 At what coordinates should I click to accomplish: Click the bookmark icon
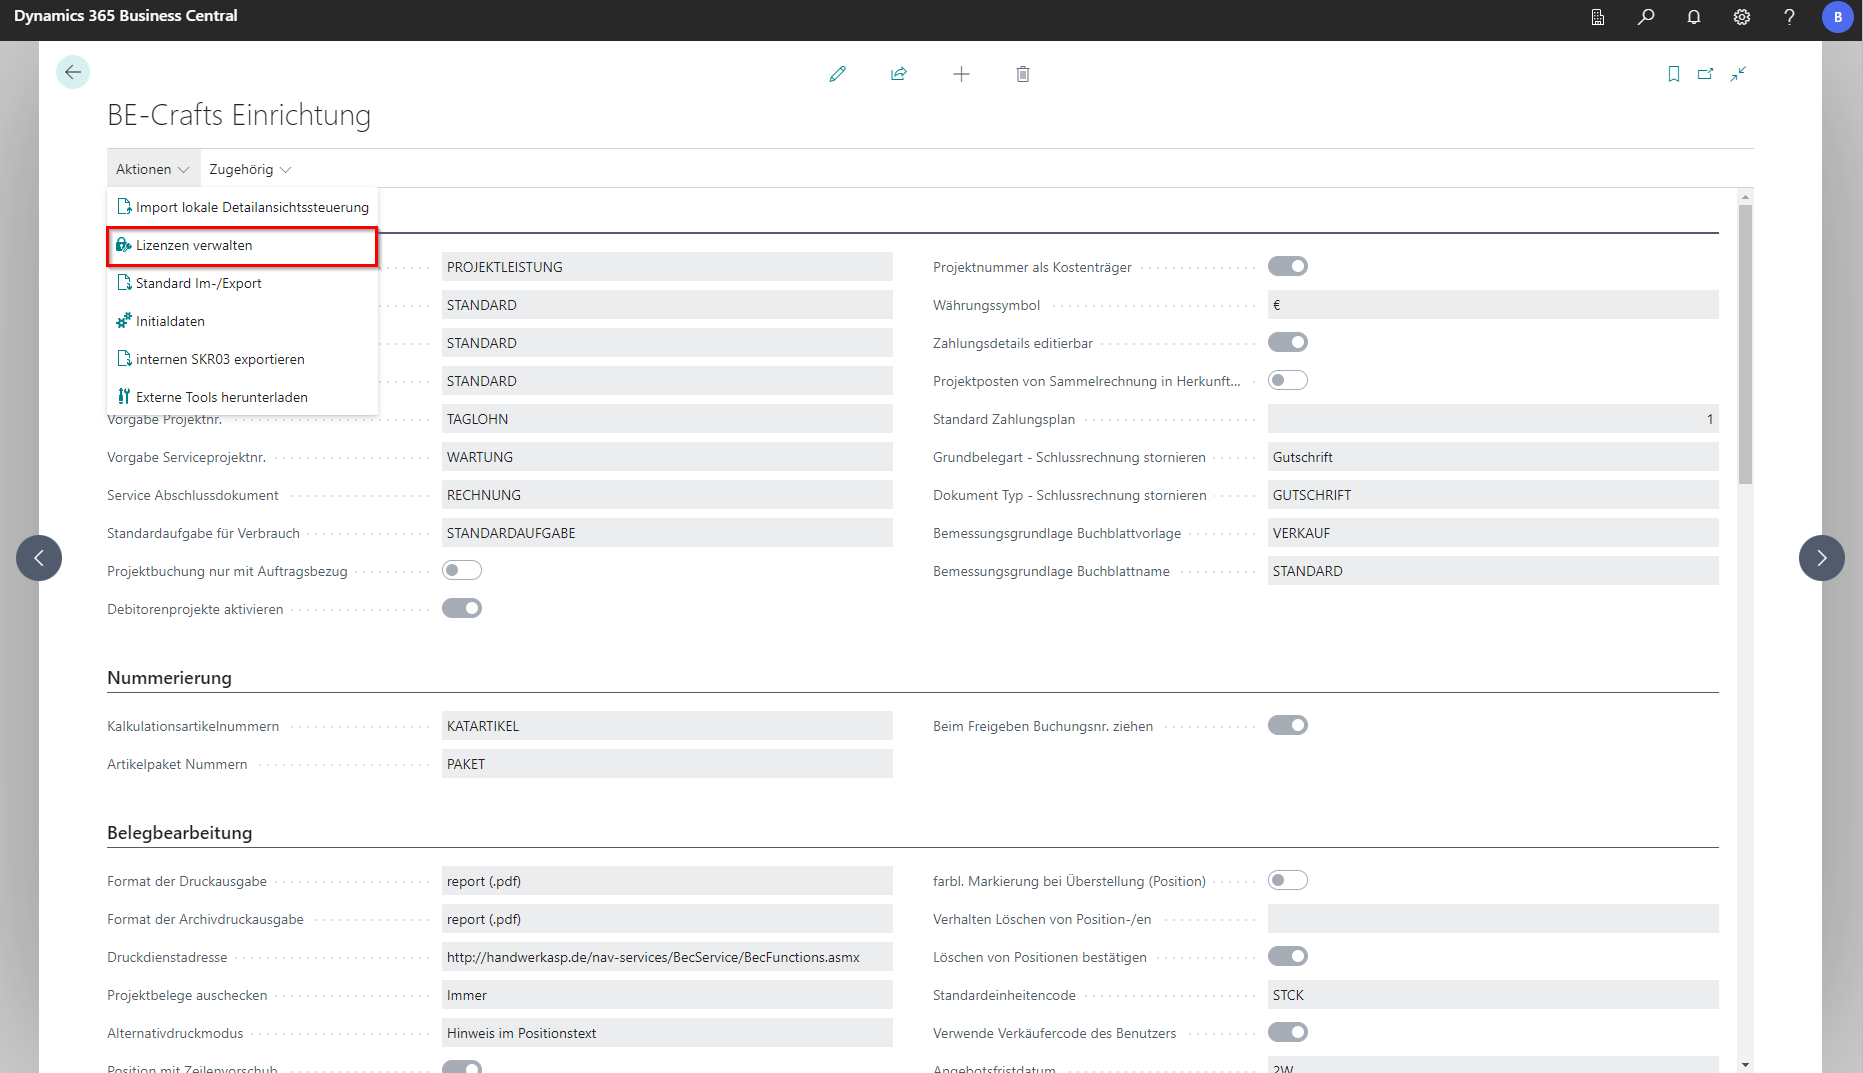coord(1673,74)
